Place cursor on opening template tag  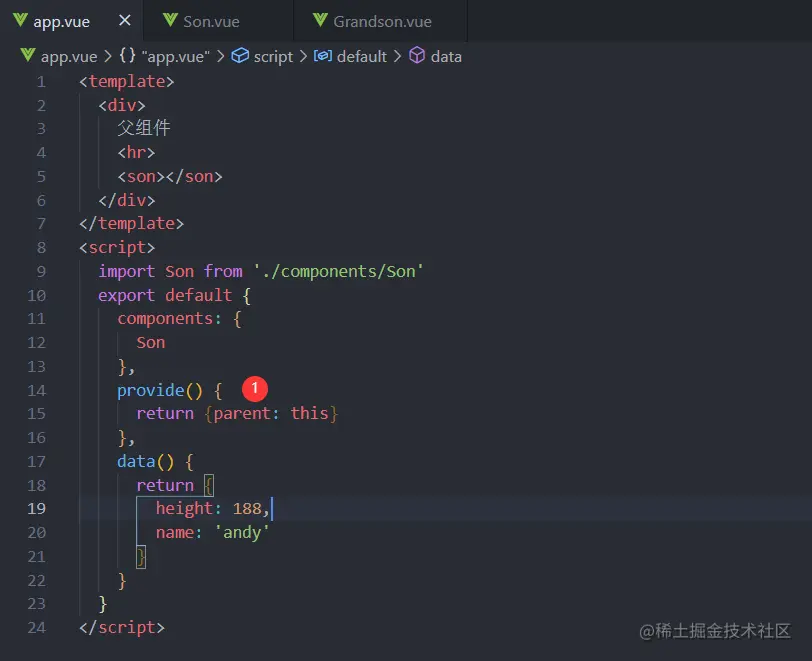click(127, 82)
